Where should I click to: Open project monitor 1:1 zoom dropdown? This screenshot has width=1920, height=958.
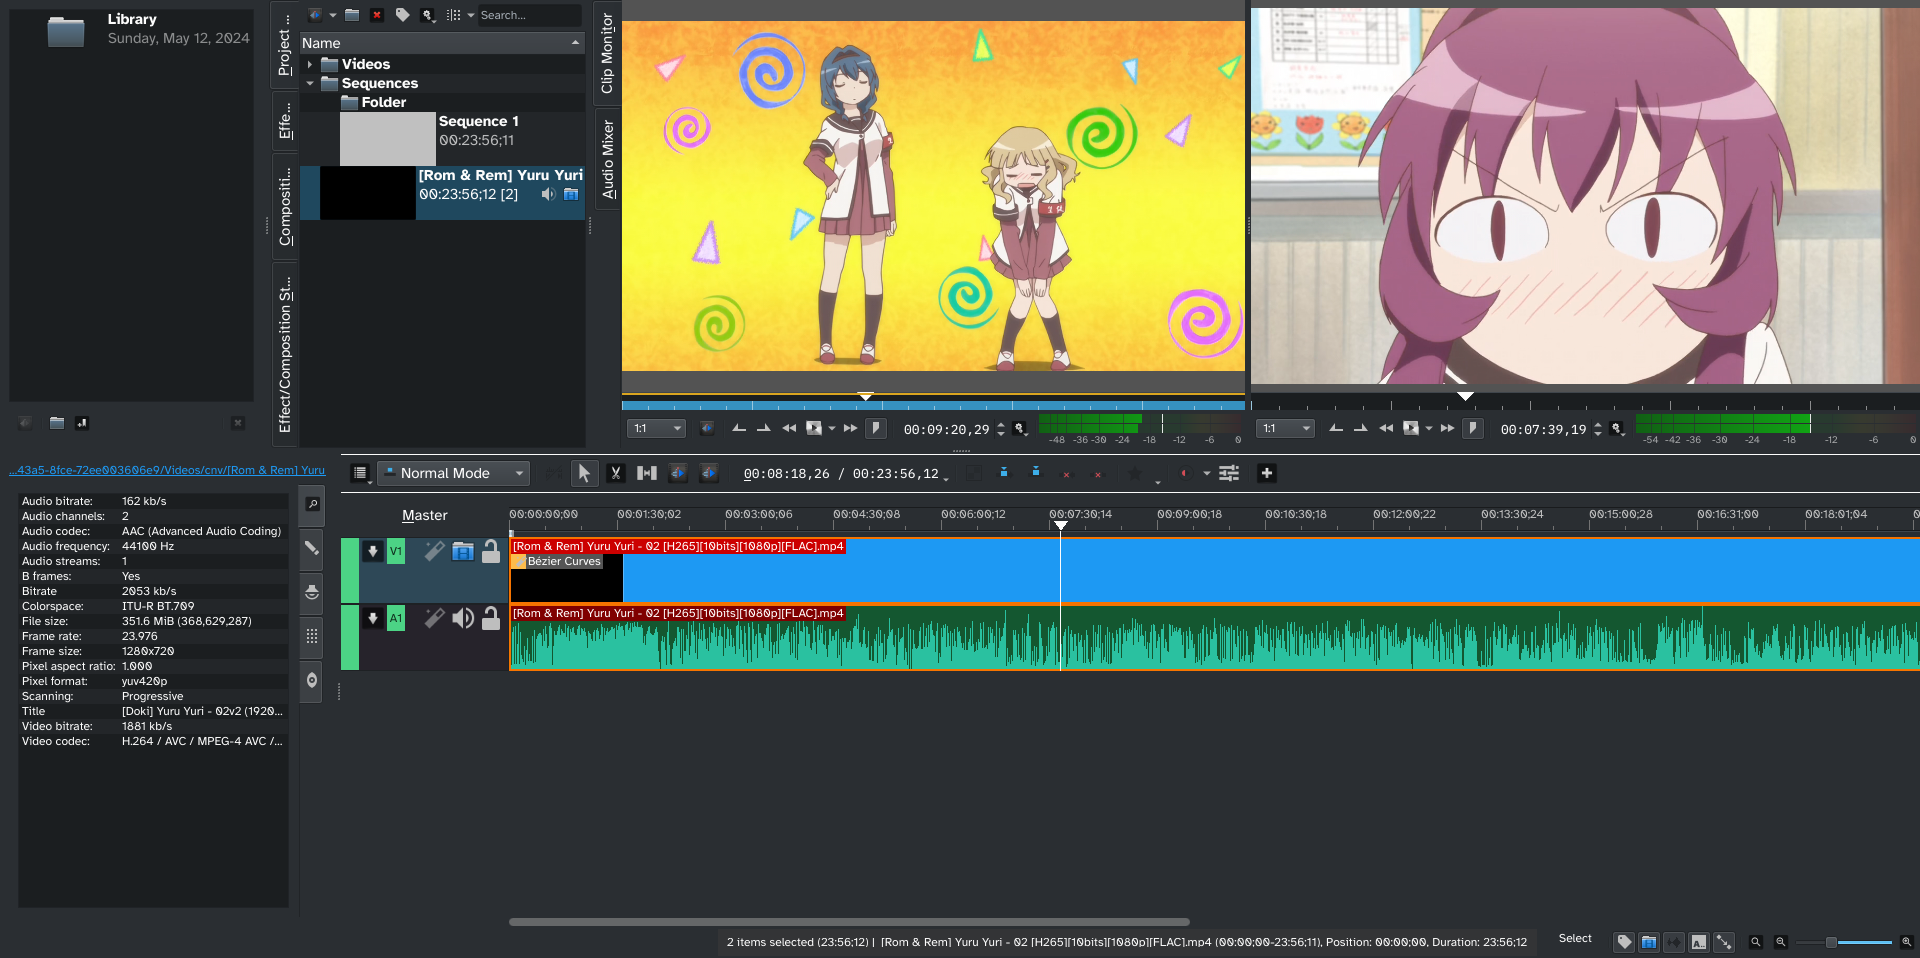click(1285, 428)
